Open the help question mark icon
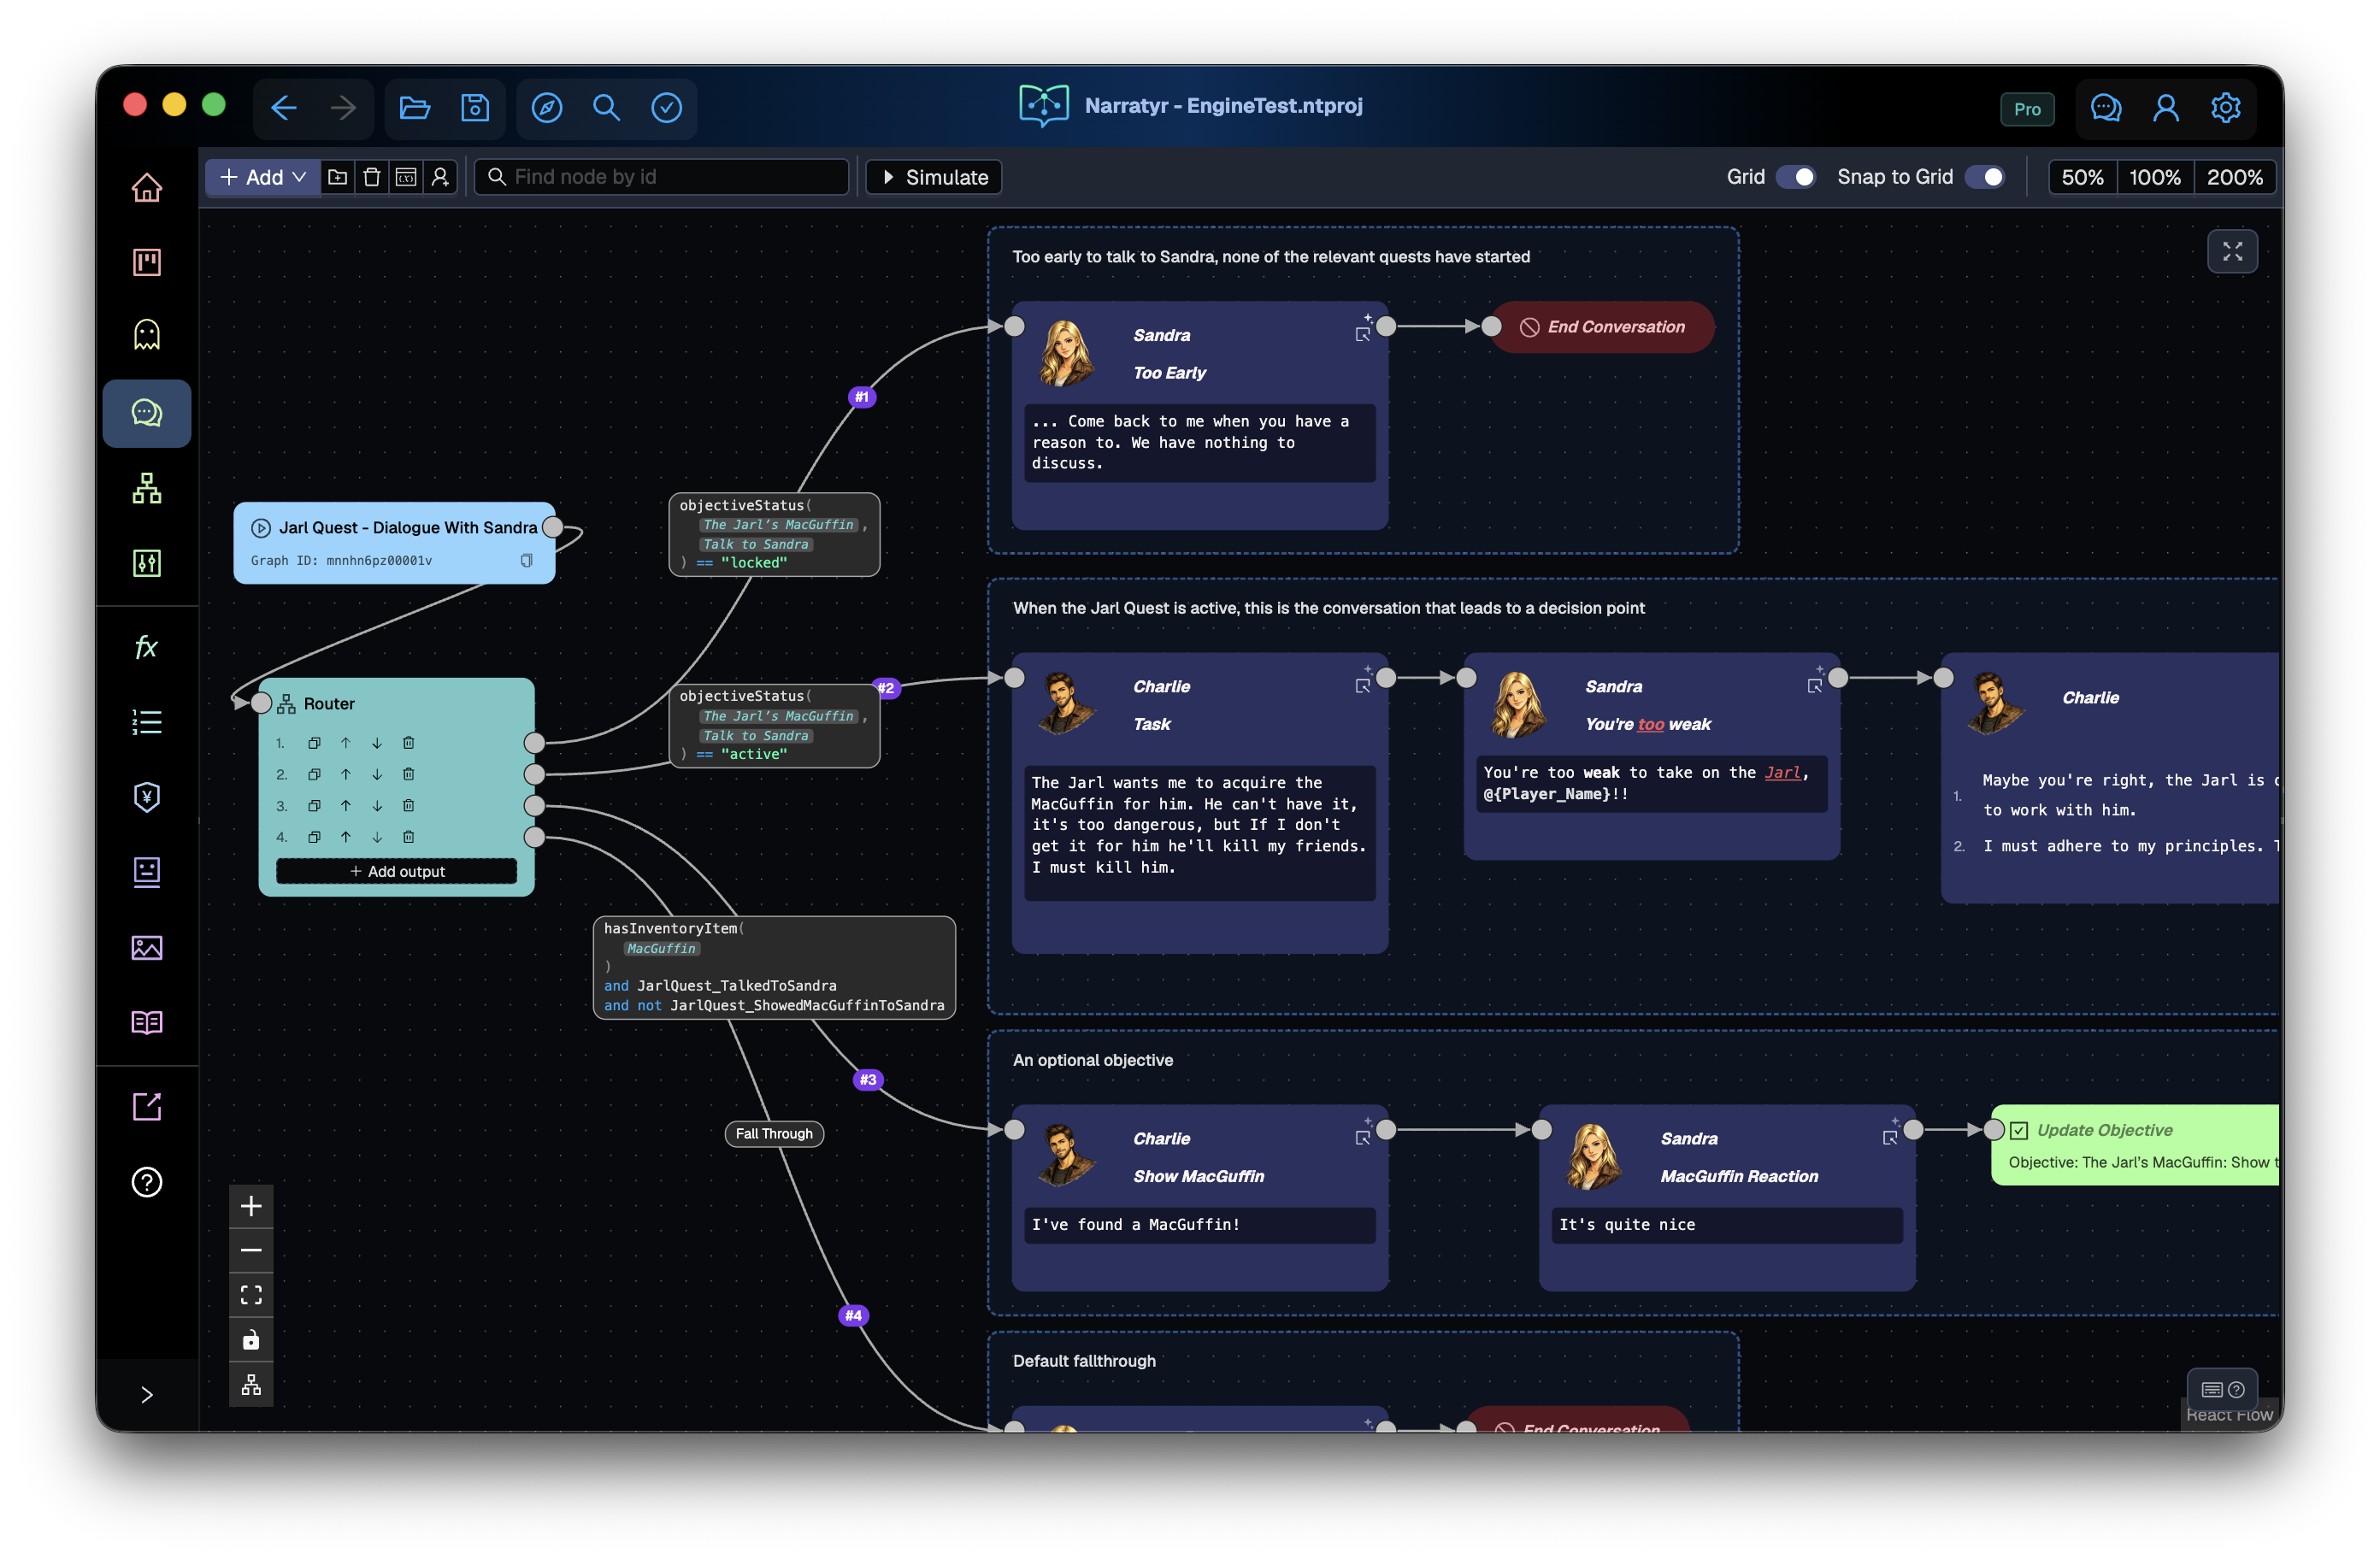 (x=147, y=1182)
